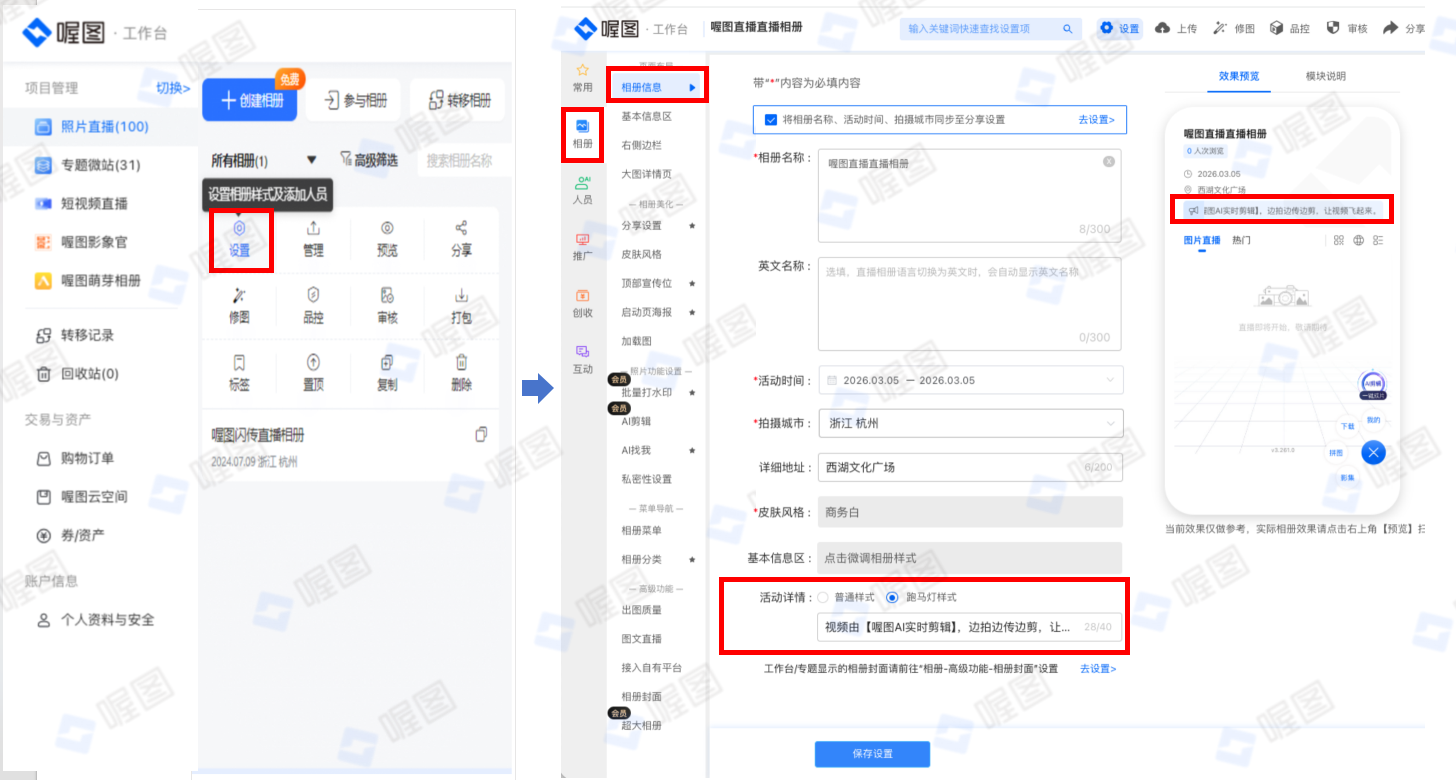Screen dimensions: 1456x780
Task: Delete the album with the 删除 trash icon
Action: [x=461, y=362]
